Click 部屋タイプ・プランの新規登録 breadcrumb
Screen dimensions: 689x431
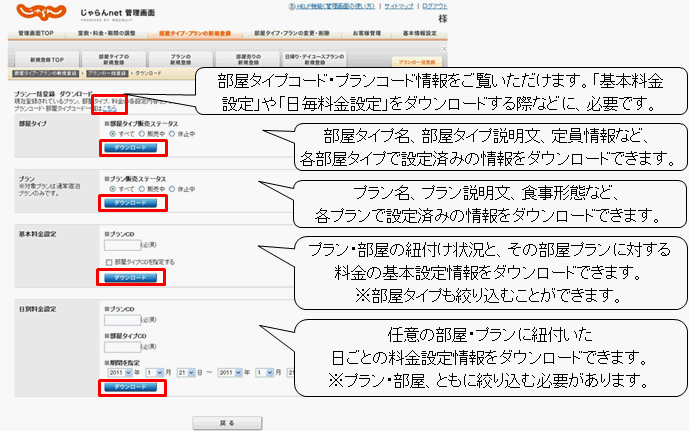pyautogui.click(x=46, y=73)
